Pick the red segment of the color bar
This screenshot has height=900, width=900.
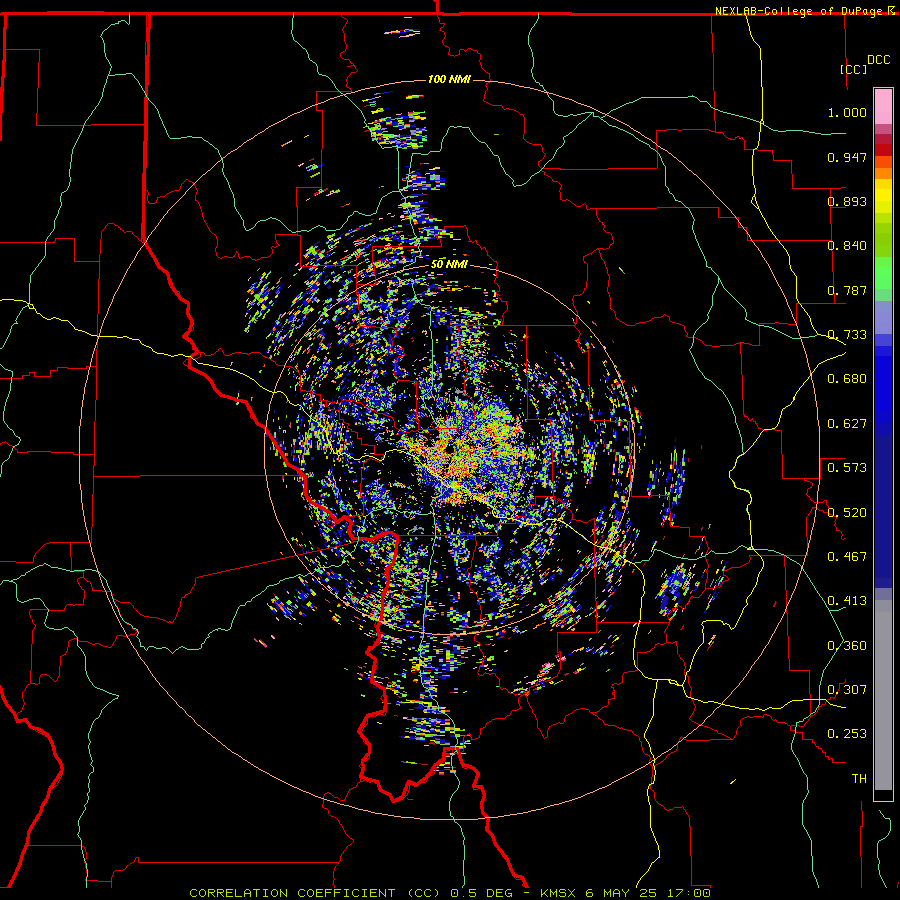click(x=883, y=150)
